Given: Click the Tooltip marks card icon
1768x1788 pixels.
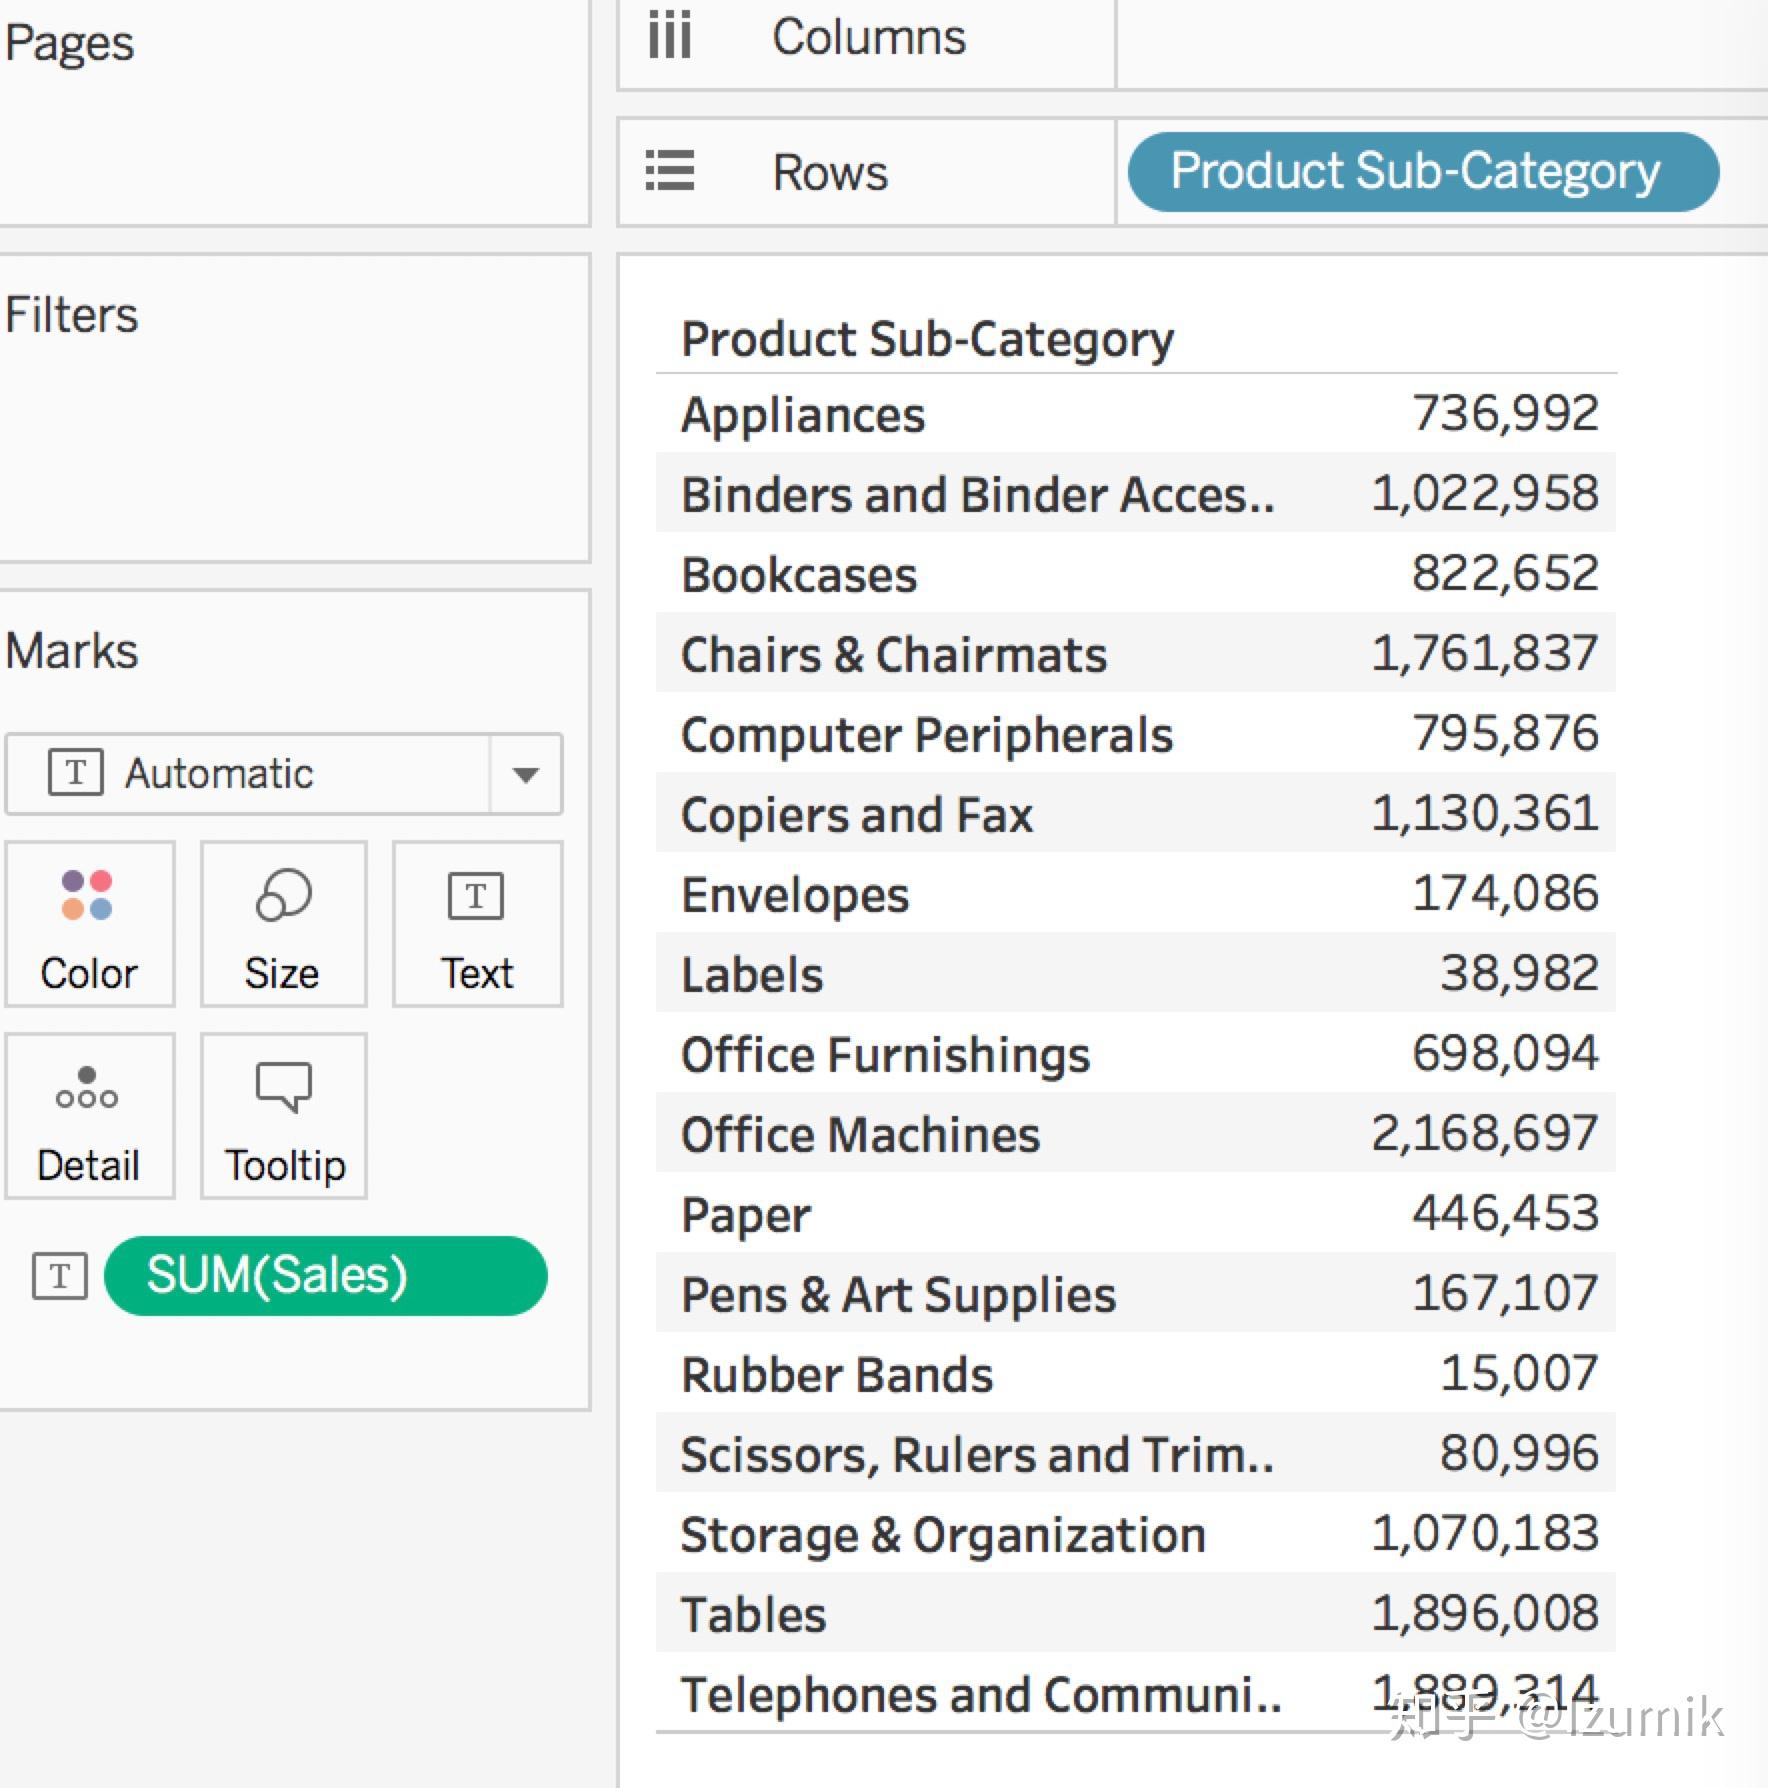Looking at the screenshot, I should [284, 1086].
